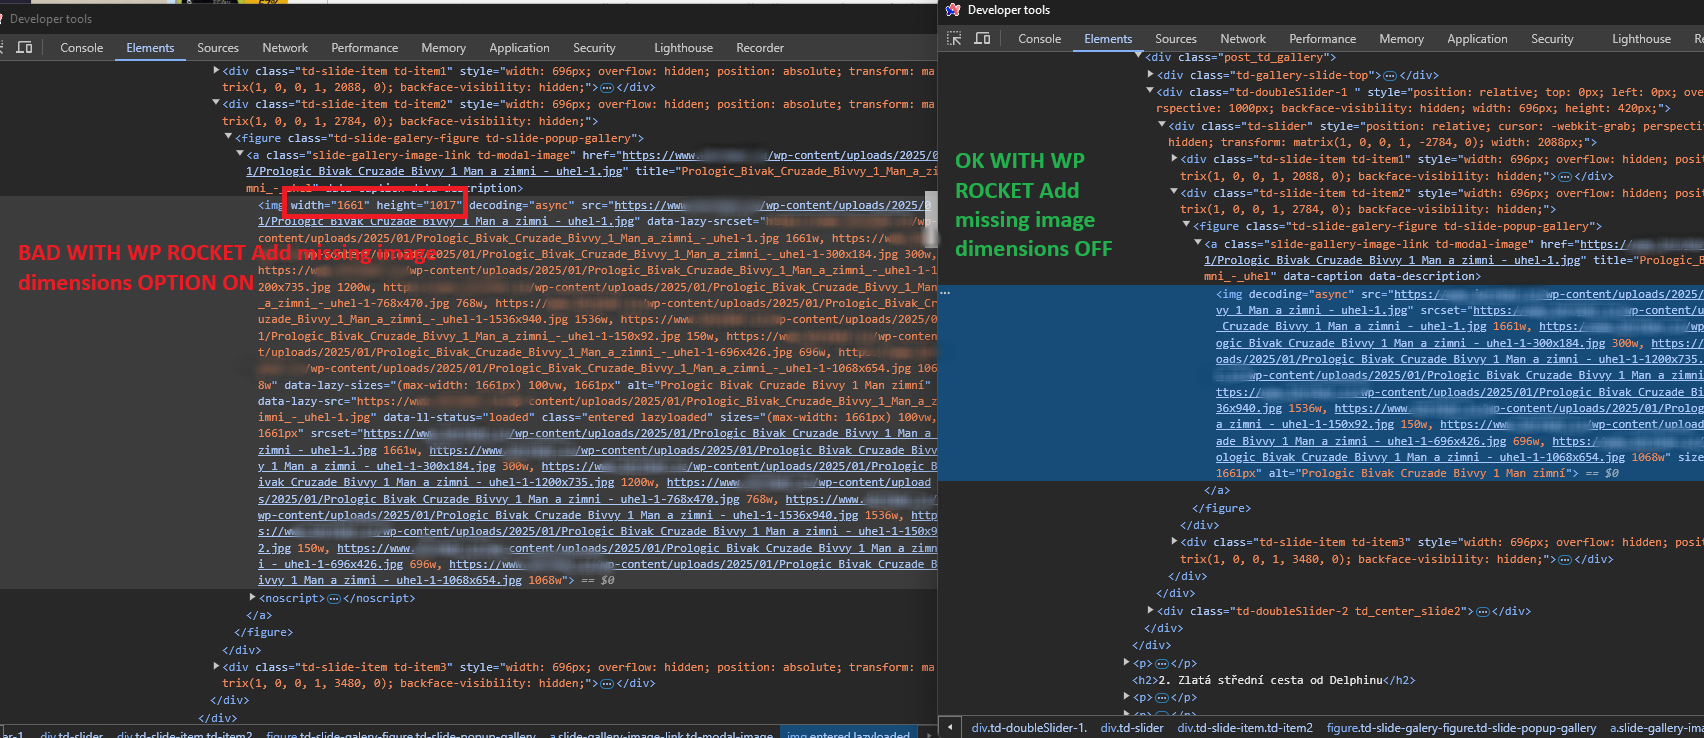
Task: Expand td-item3 div in left window
Action: pos(216,667)
